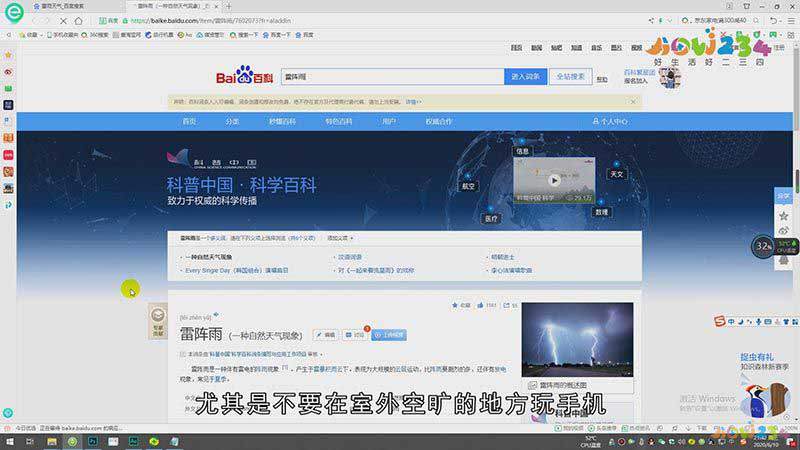The width and height of the screenshot is (800, 450).
Task: Open the browser hamburger menu
Action: [791, 20]
